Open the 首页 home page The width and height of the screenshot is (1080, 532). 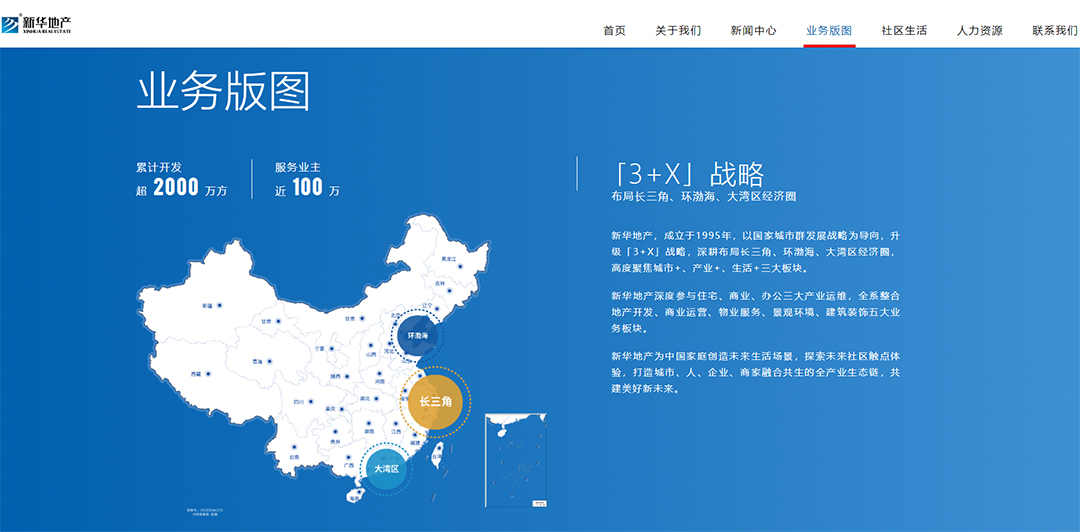(x=614, y=31)
